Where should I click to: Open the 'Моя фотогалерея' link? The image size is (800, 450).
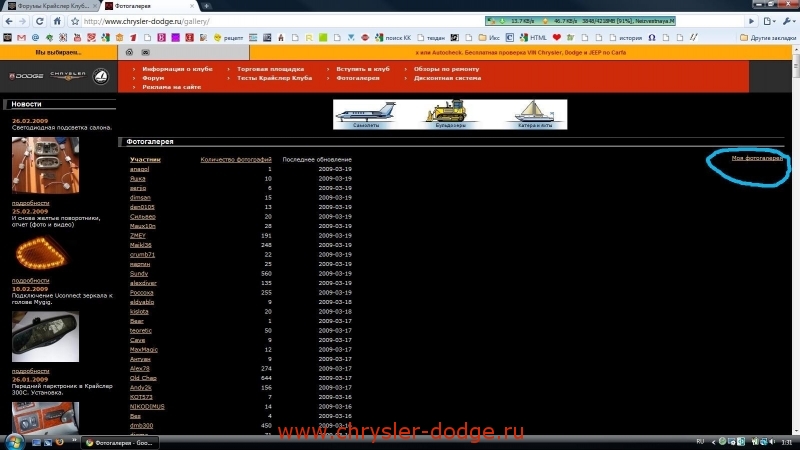click(x=757, y=158)
